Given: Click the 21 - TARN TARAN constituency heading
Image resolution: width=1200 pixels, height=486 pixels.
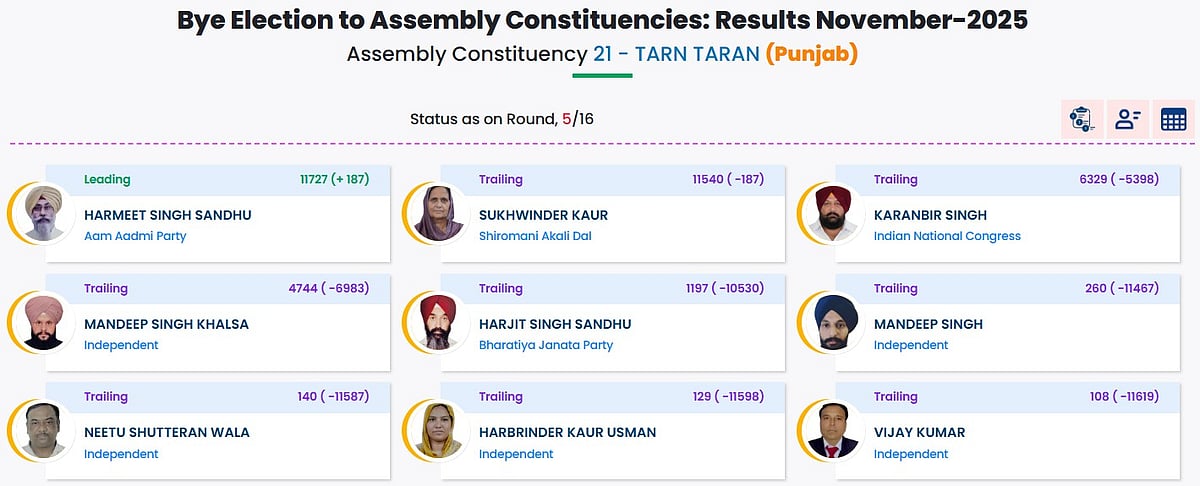Looking at the screenshot, I should [676, 54].
